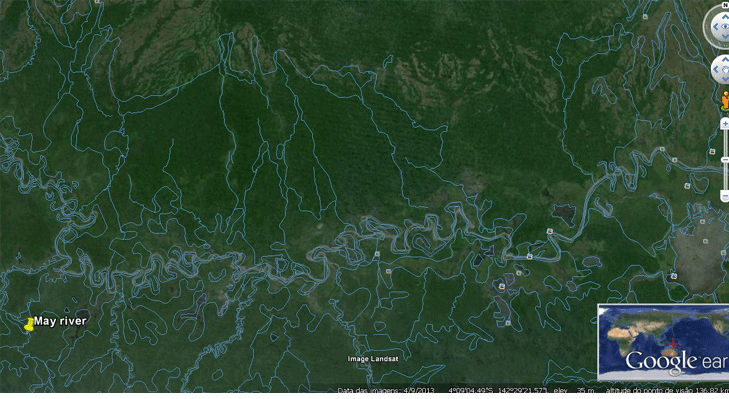This screenshot has height=399, width=729.
Task: Click the zoom slider handle
Action: tap(725, 160)
